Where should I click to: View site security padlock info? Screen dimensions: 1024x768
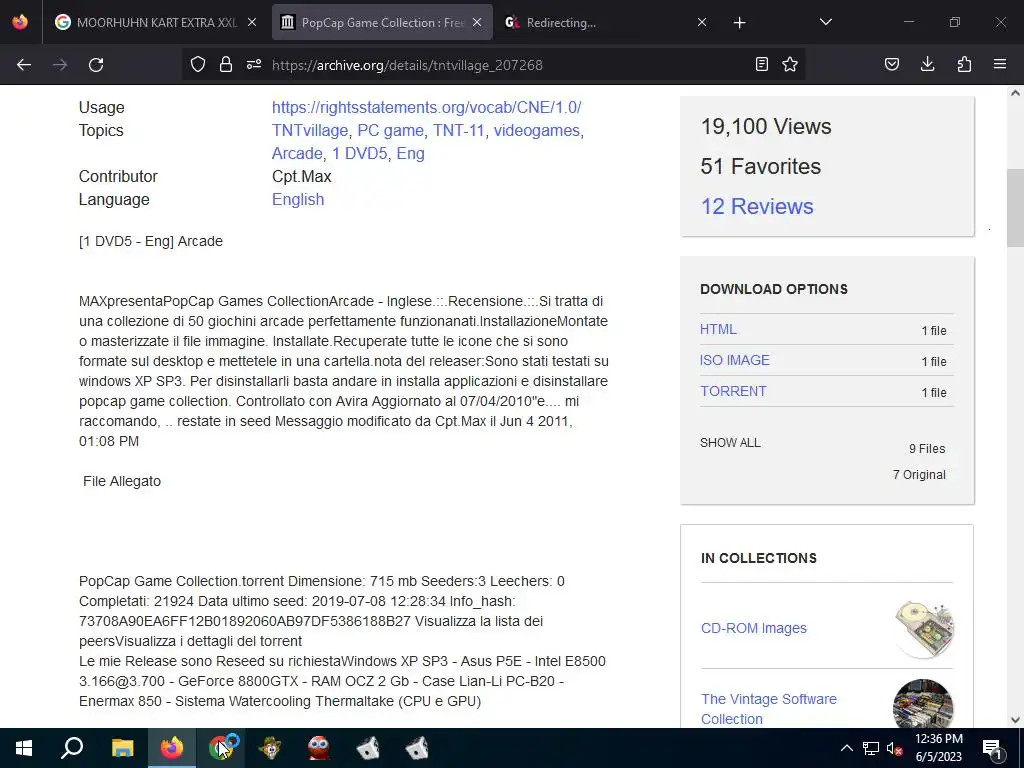coord(226,64)
